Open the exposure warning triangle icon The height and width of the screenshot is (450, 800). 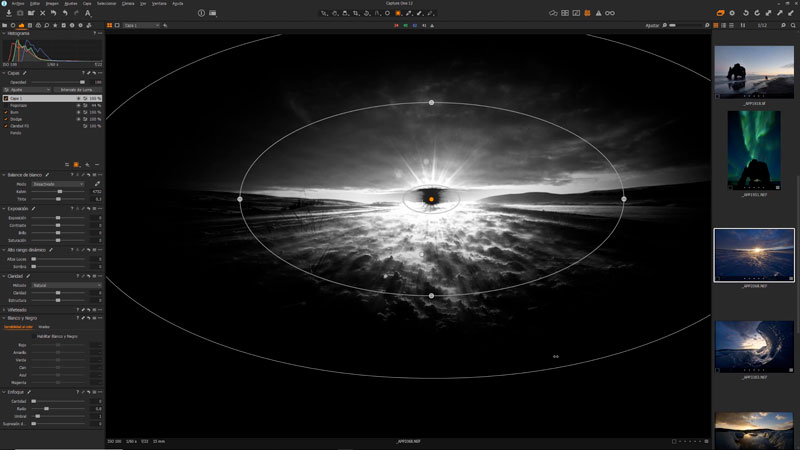598,13
